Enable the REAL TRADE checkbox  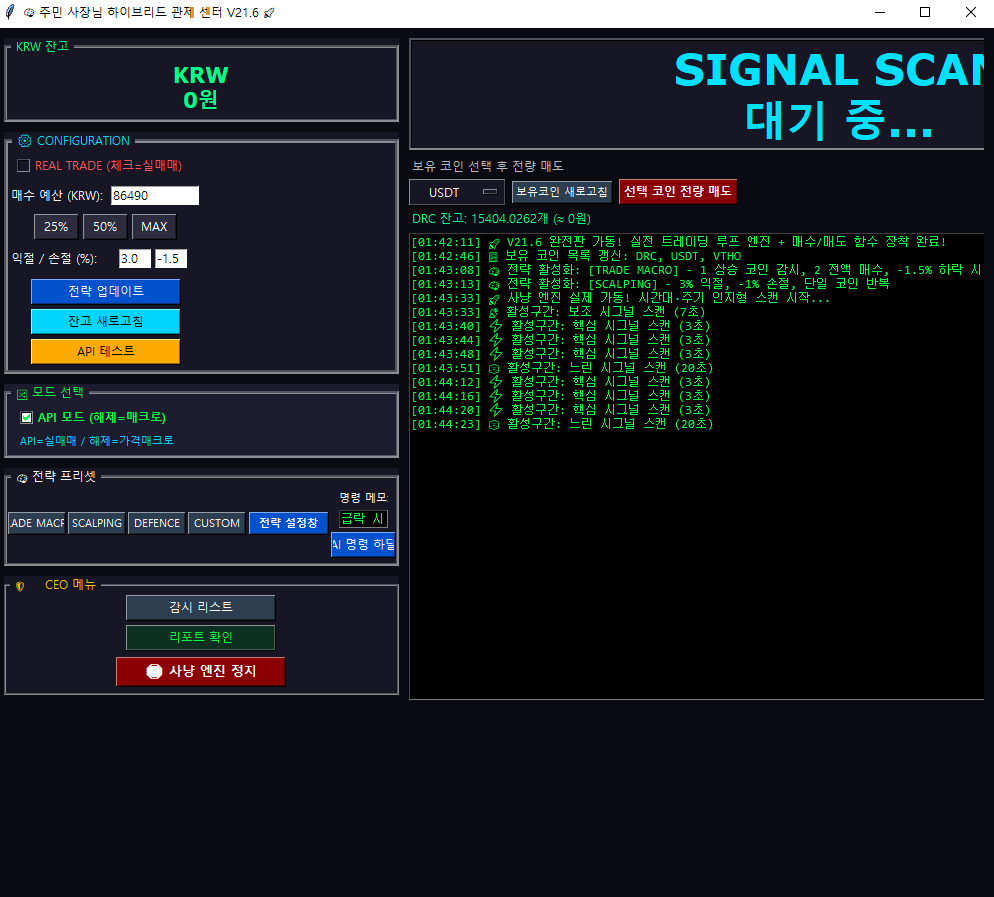coord(24,165)
